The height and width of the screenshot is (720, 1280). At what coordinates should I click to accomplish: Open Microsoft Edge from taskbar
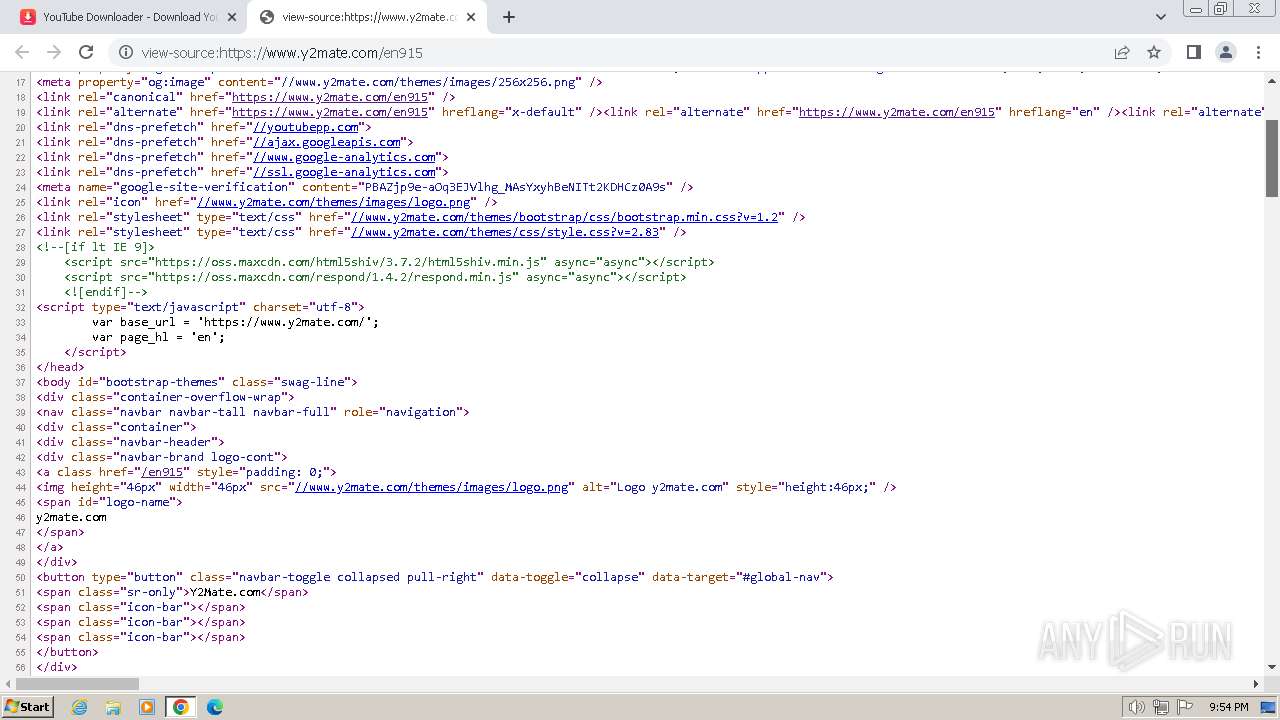point(215,707)
